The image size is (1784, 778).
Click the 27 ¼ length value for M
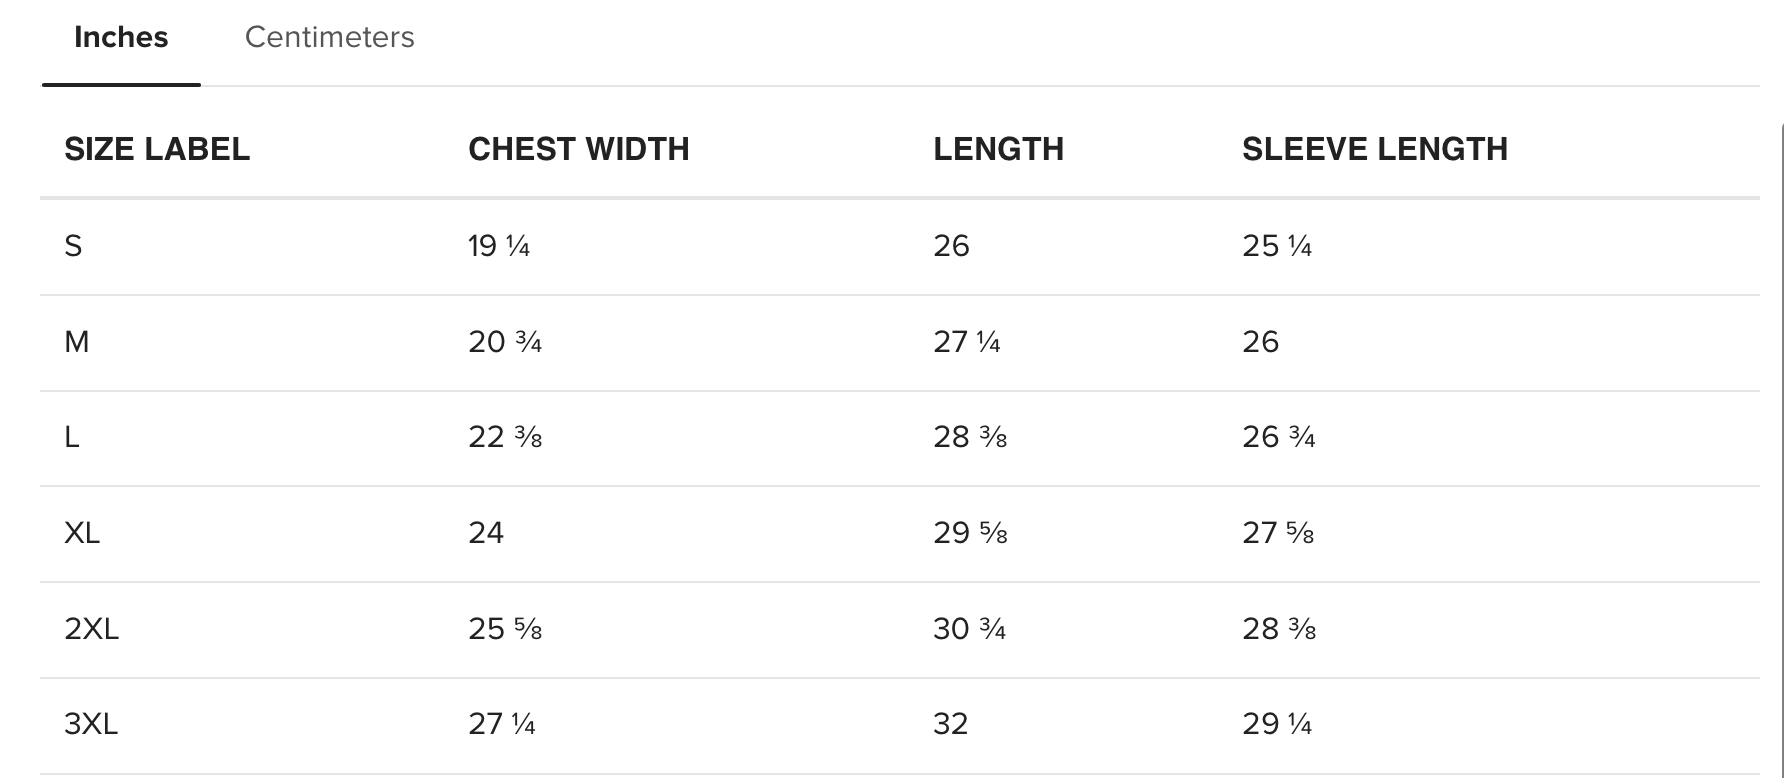pyautogui.click(x=967, y=342)
